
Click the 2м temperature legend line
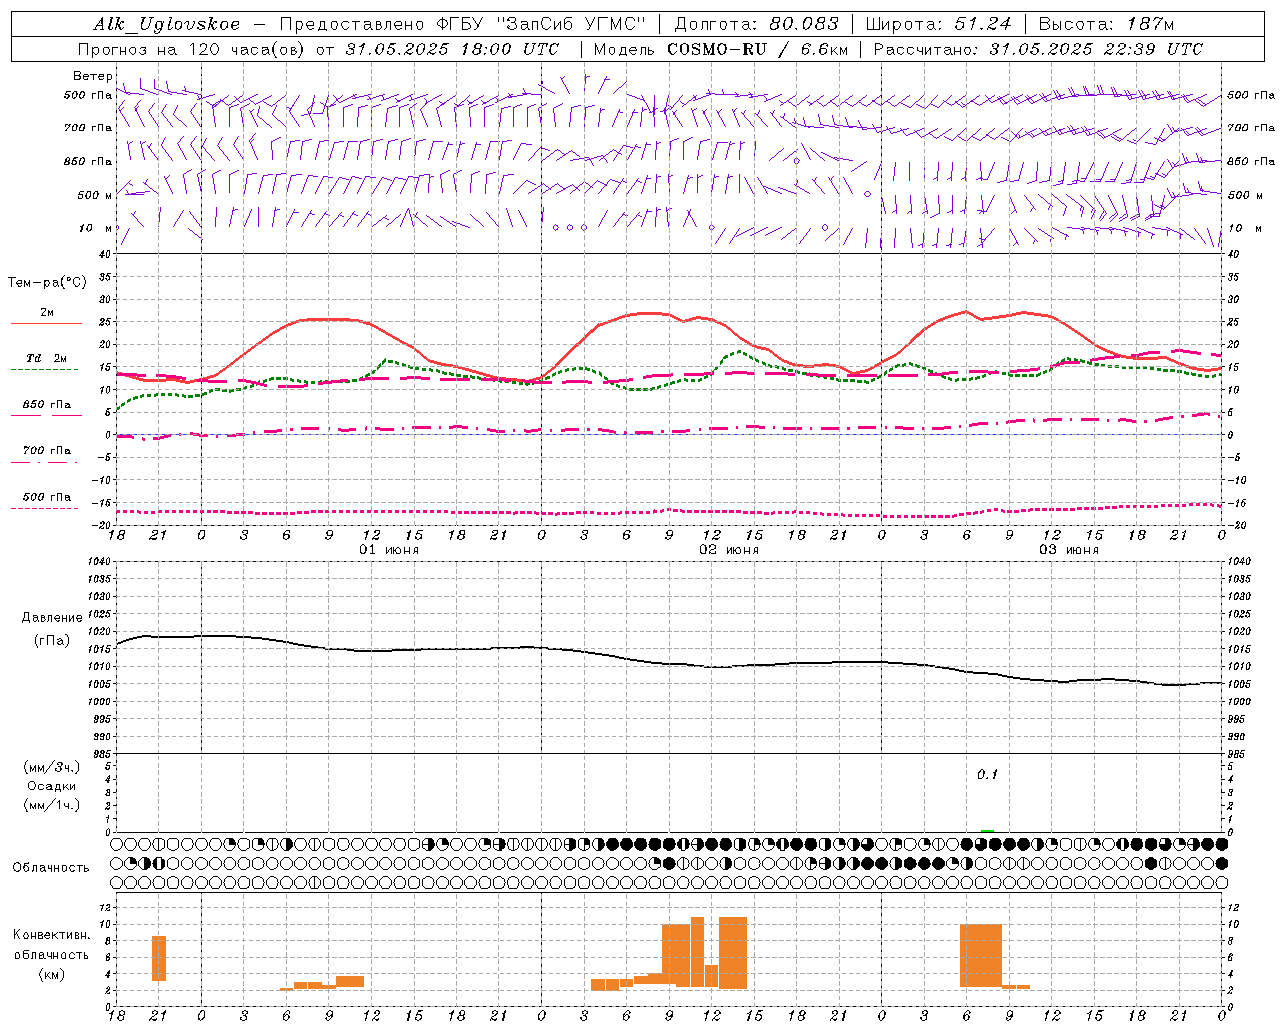pos(46,323)
